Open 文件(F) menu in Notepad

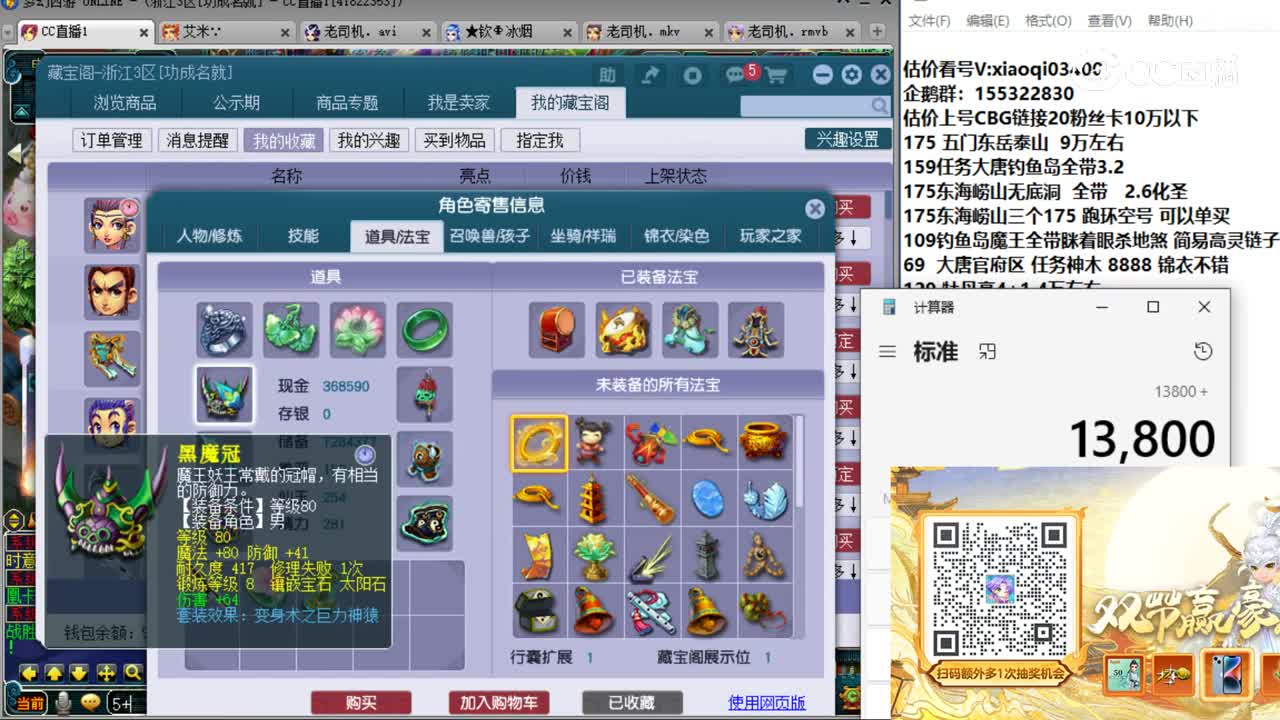pos(929,20)
